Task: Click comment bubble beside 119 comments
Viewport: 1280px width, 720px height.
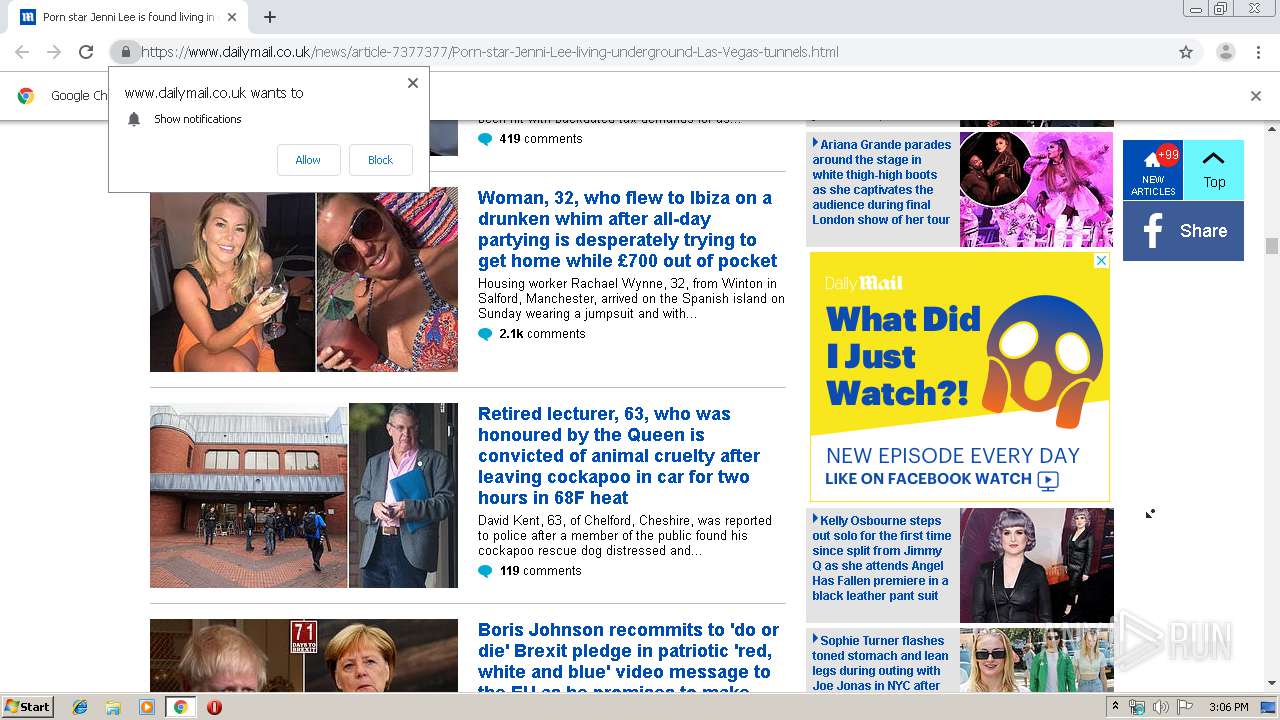Action: (485, 571)
